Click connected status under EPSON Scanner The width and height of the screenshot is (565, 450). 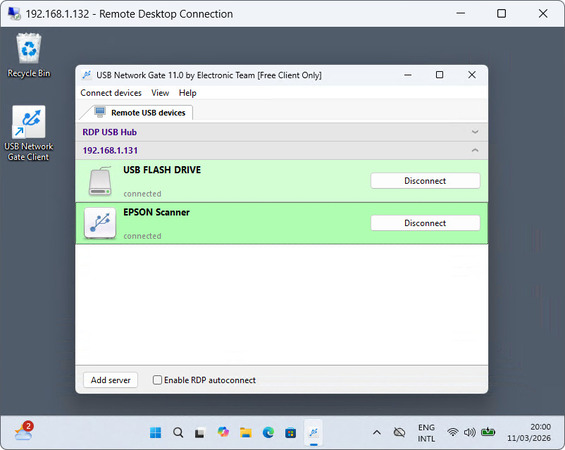click(142, 236)
